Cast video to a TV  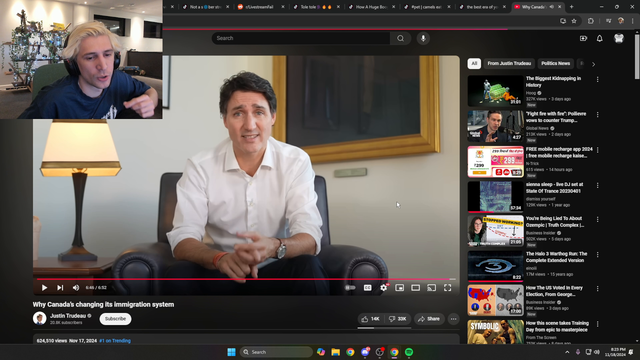[431, 288]
